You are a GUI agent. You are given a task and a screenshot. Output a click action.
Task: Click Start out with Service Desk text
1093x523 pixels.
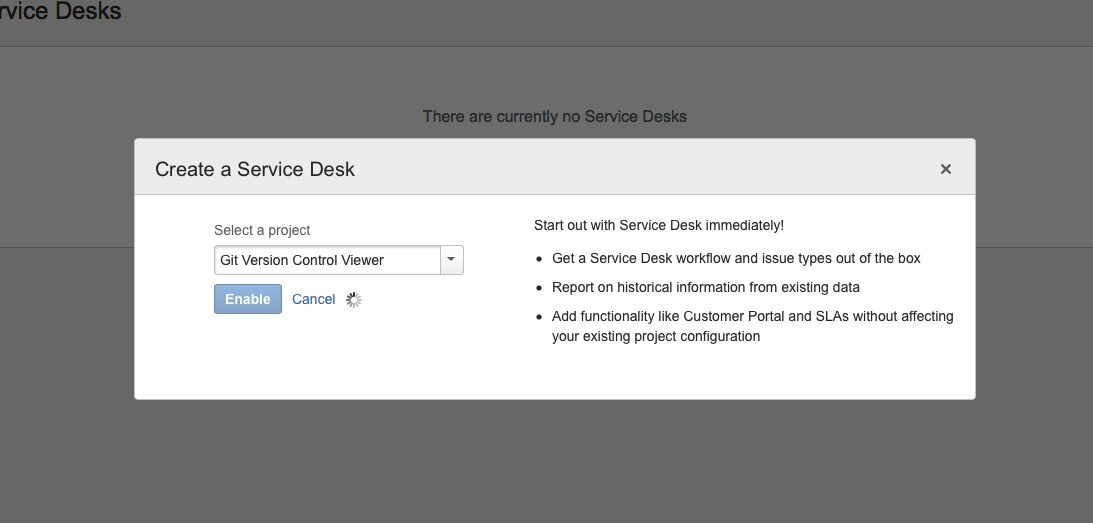[x=659, y=225]
